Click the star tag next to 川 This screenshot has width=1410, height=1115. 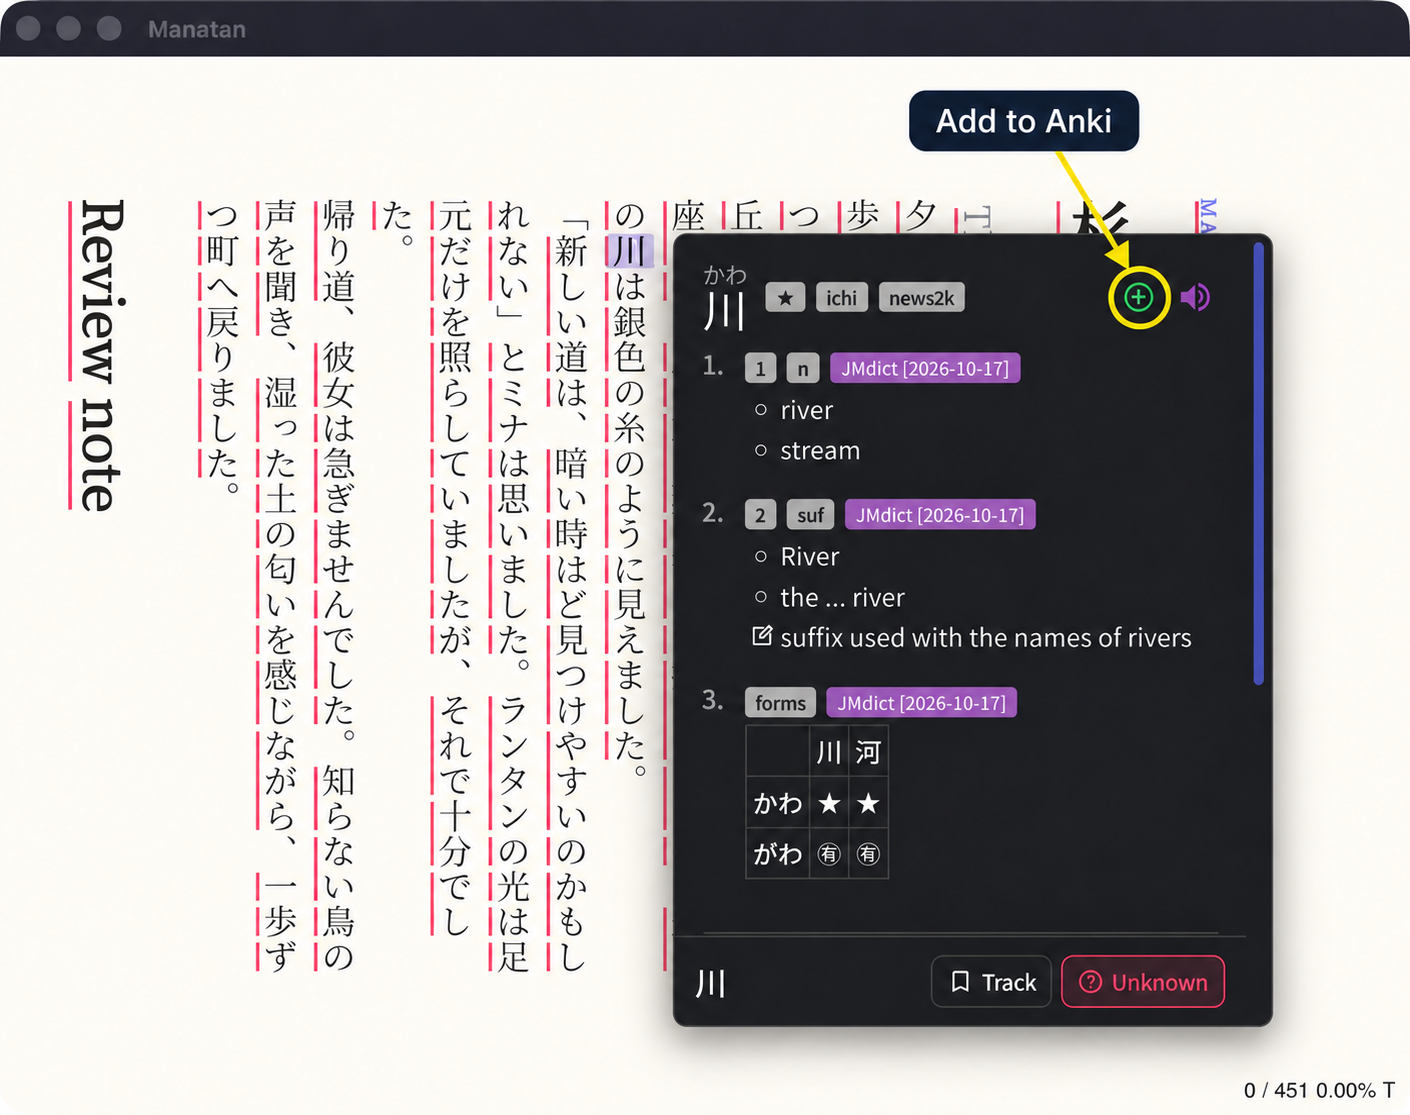coord(785,298)
